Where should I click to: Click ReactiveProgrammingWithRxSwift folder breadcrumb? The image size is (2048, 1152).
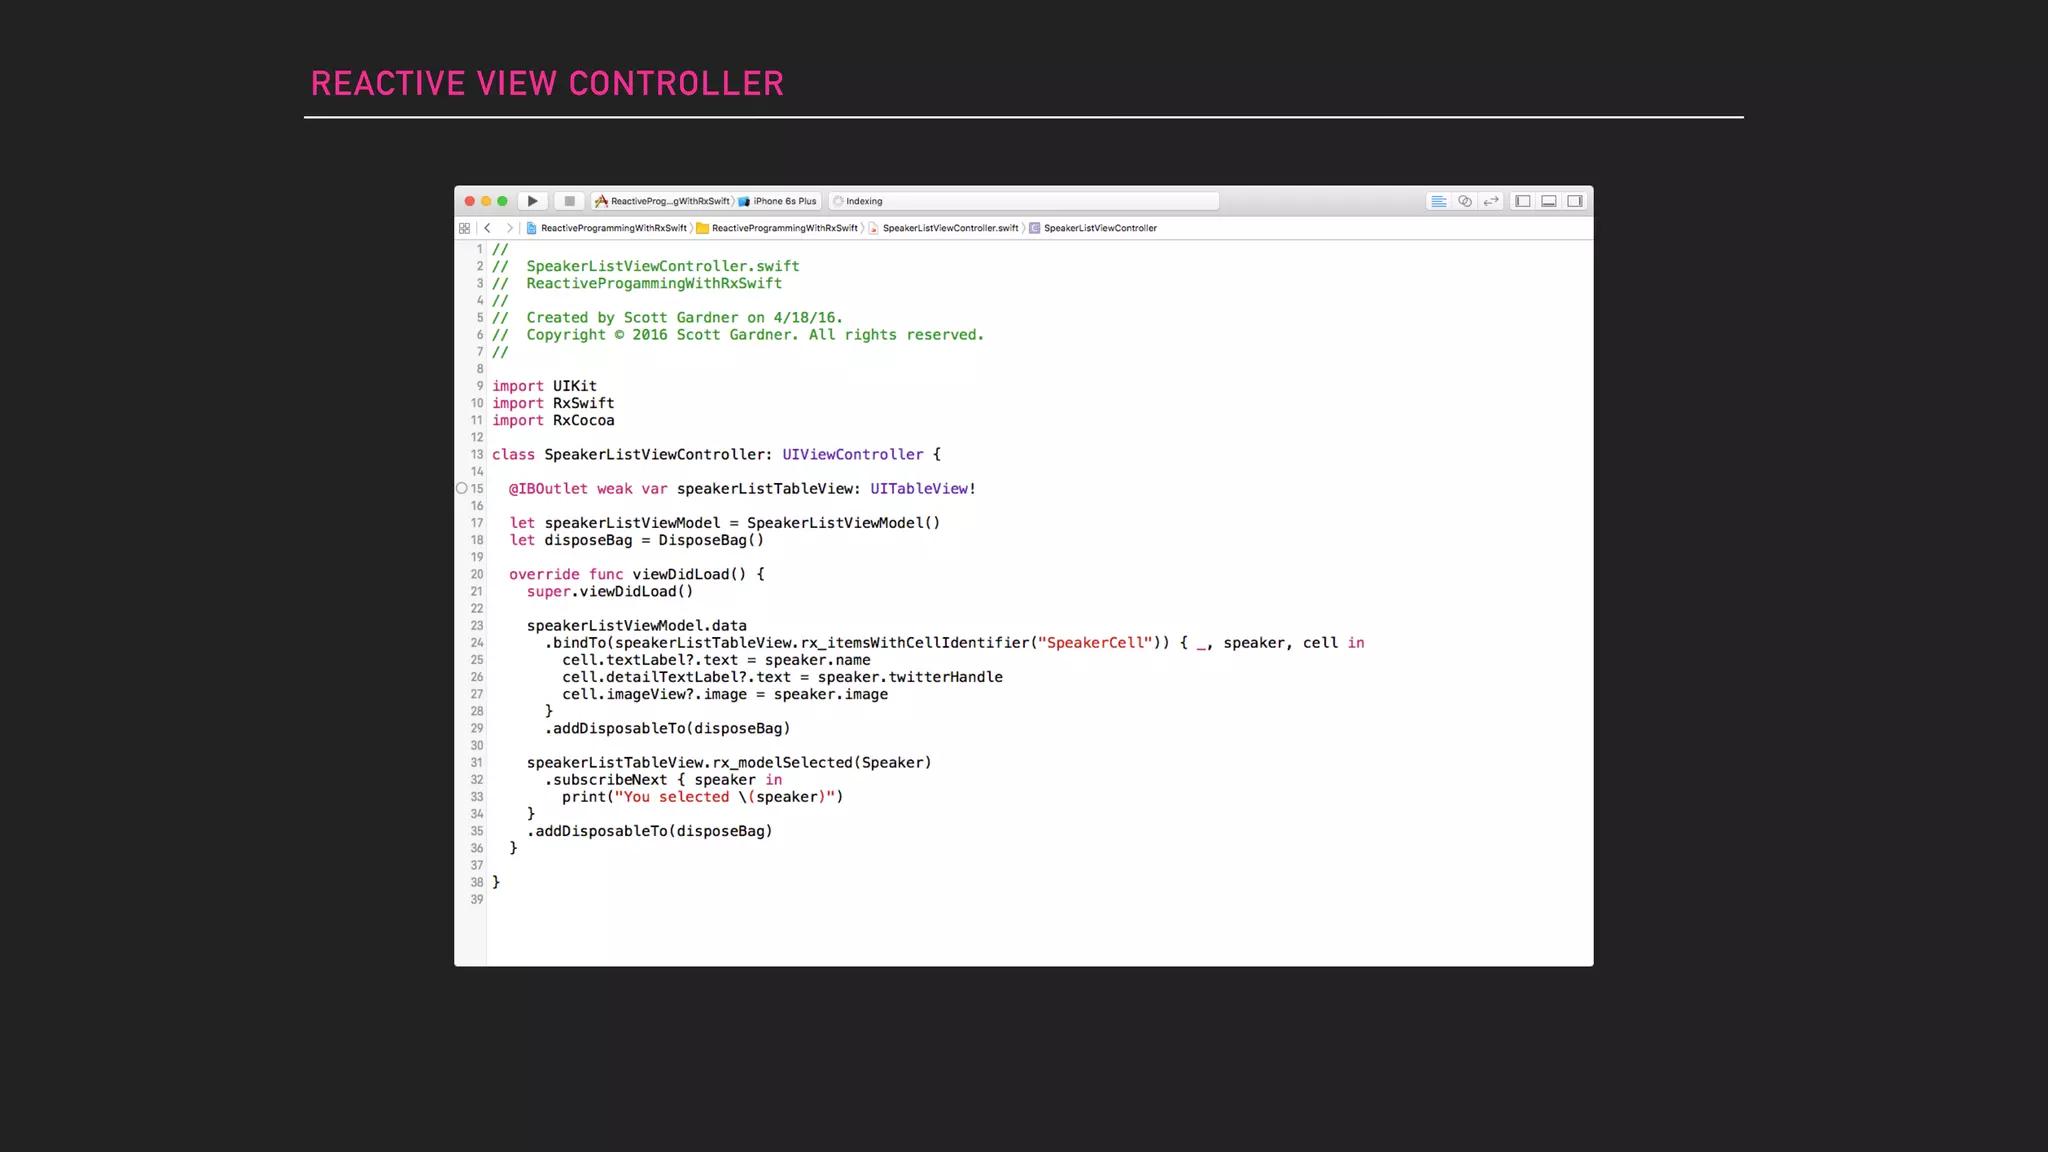[783, 228]
